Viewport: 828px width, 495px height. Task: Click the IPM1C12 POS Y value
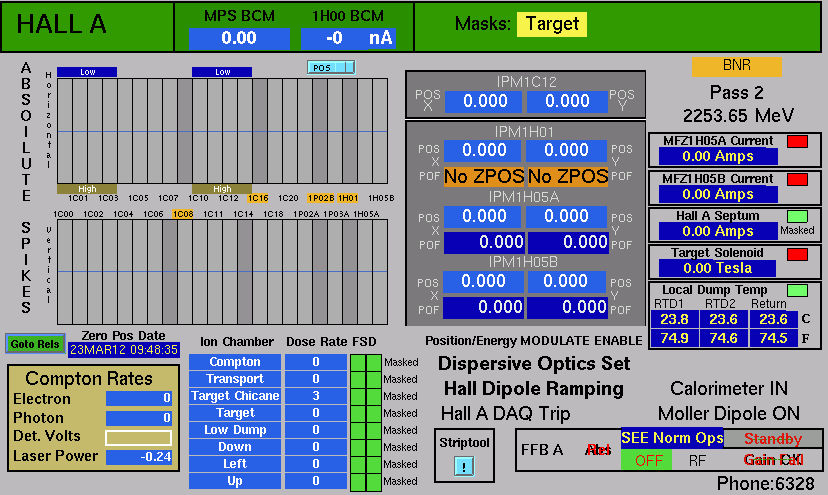[567, 101]
